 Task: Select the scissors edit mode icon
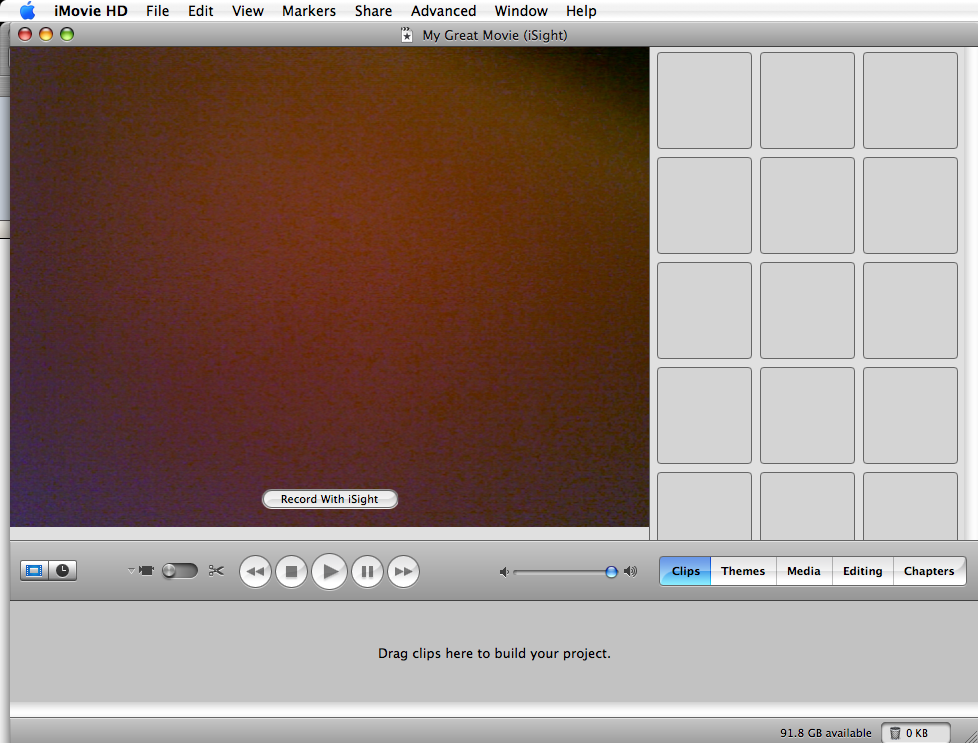[216, 571]
